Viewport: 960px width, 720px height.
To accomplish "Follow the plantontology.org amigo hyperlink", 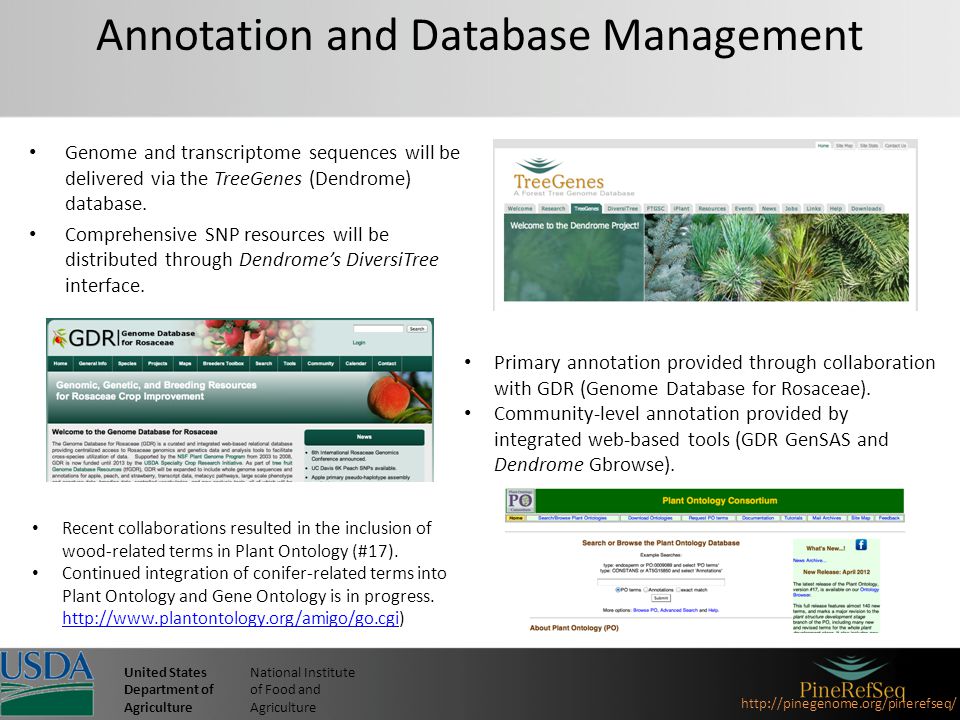I will (231, 618).
